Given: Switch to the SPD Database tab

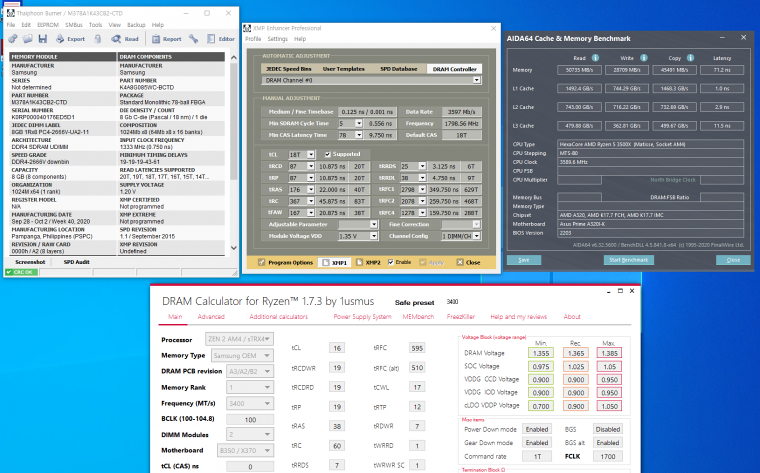Looking at the screenshot, I should [x=398, y=69].
